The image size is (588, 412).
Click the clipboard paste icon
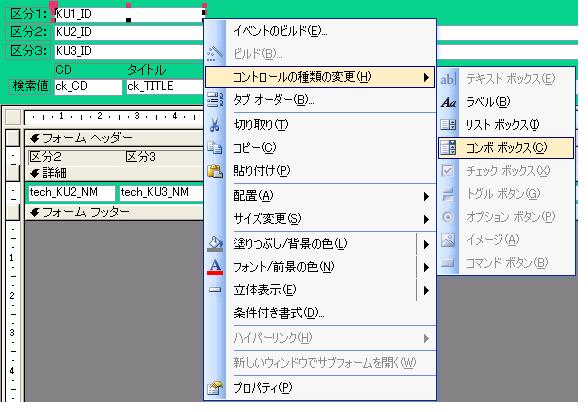click(215, 171)
